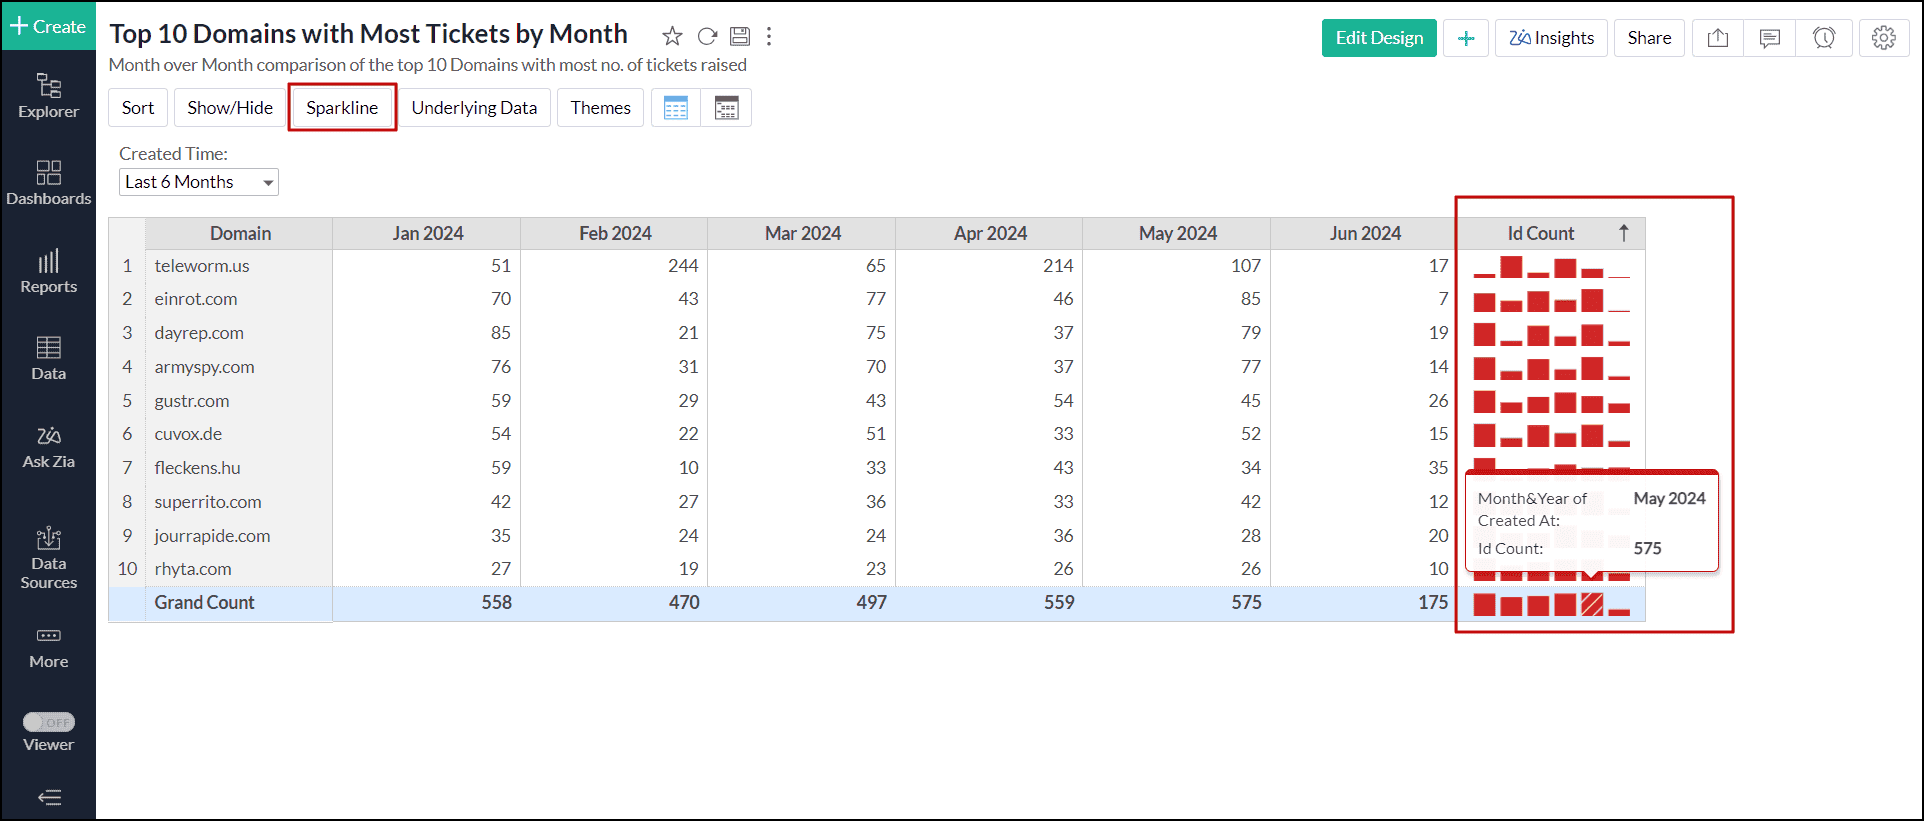This screenshot has width=1924, height=821.
Task: Open the Underlying Data view
Action: click(x=474, y=108)
